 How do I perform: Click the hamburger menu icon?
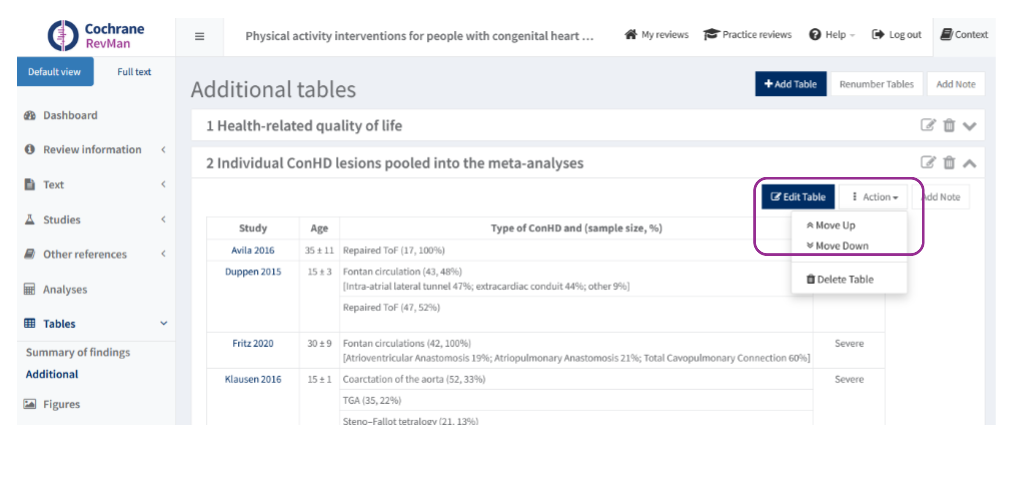click(199, 36)
